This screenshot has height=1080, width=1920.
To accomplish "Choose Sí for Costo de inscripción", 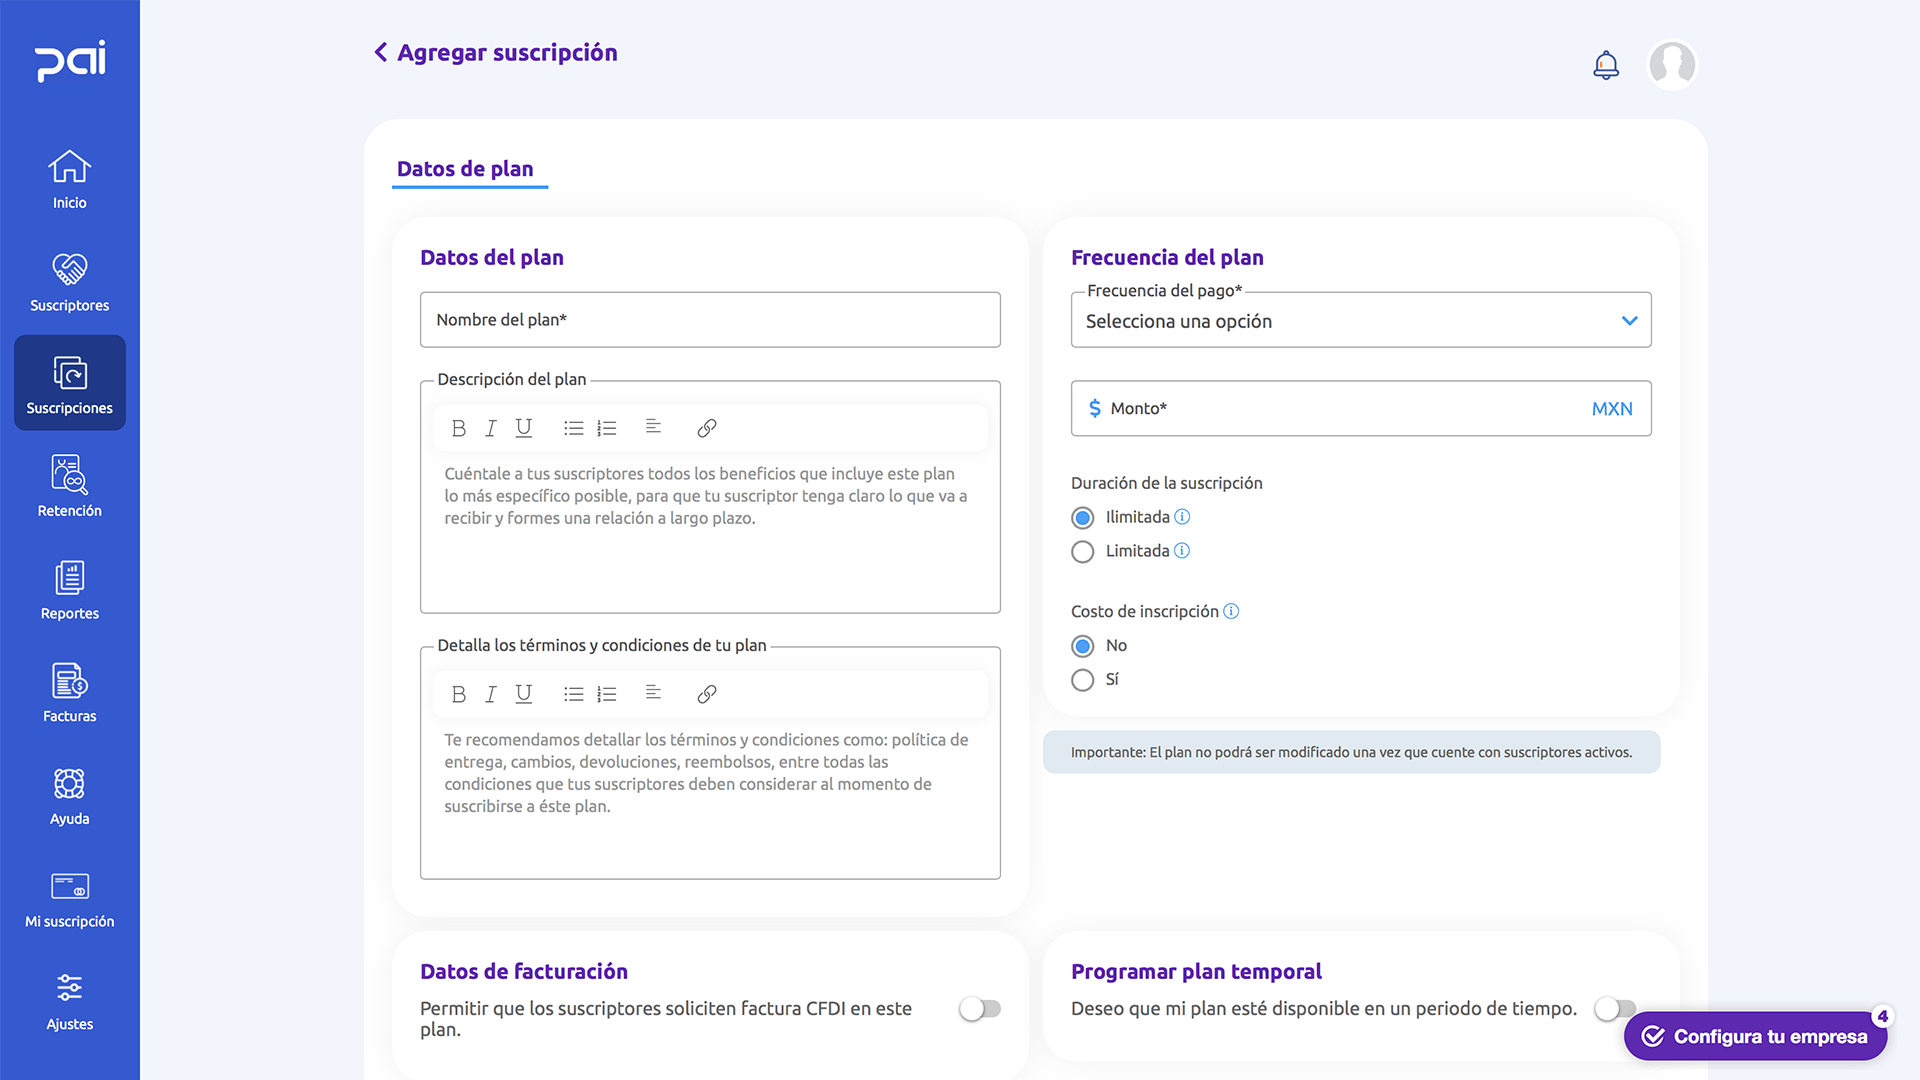I will 1082,680.
